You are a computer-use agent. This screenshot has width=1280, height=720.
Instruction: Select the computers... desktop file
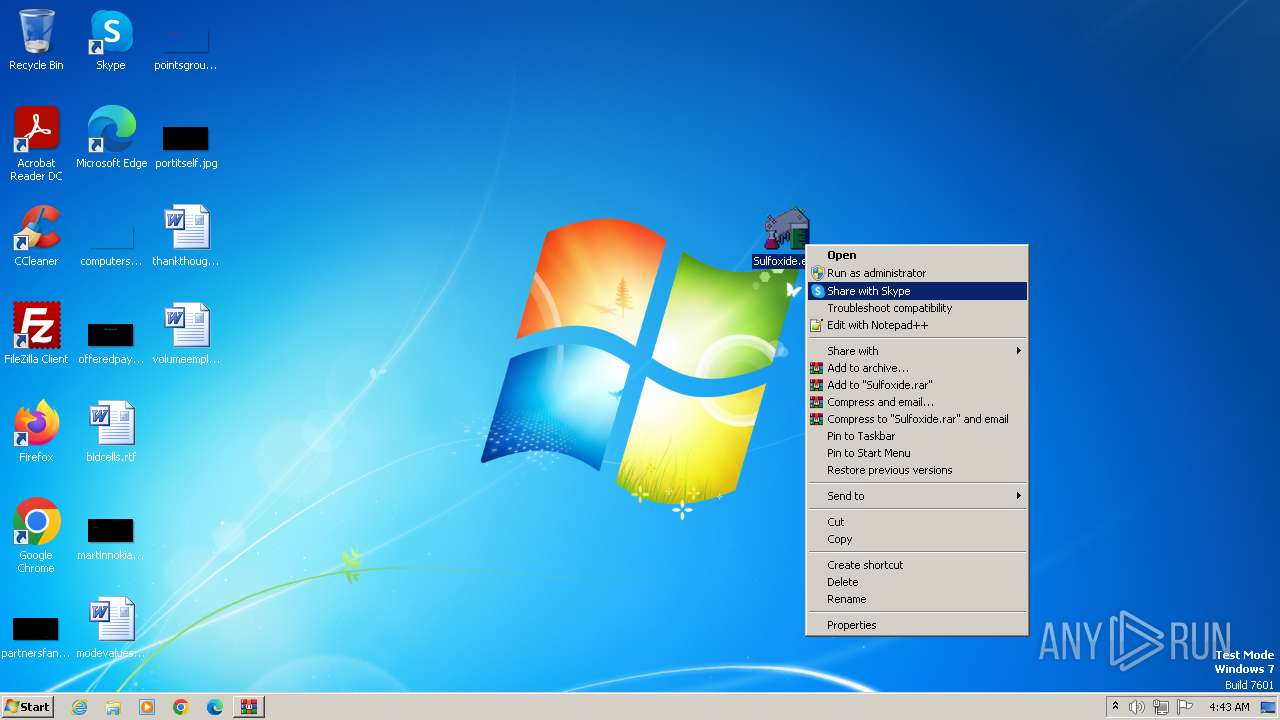point(111,243)
